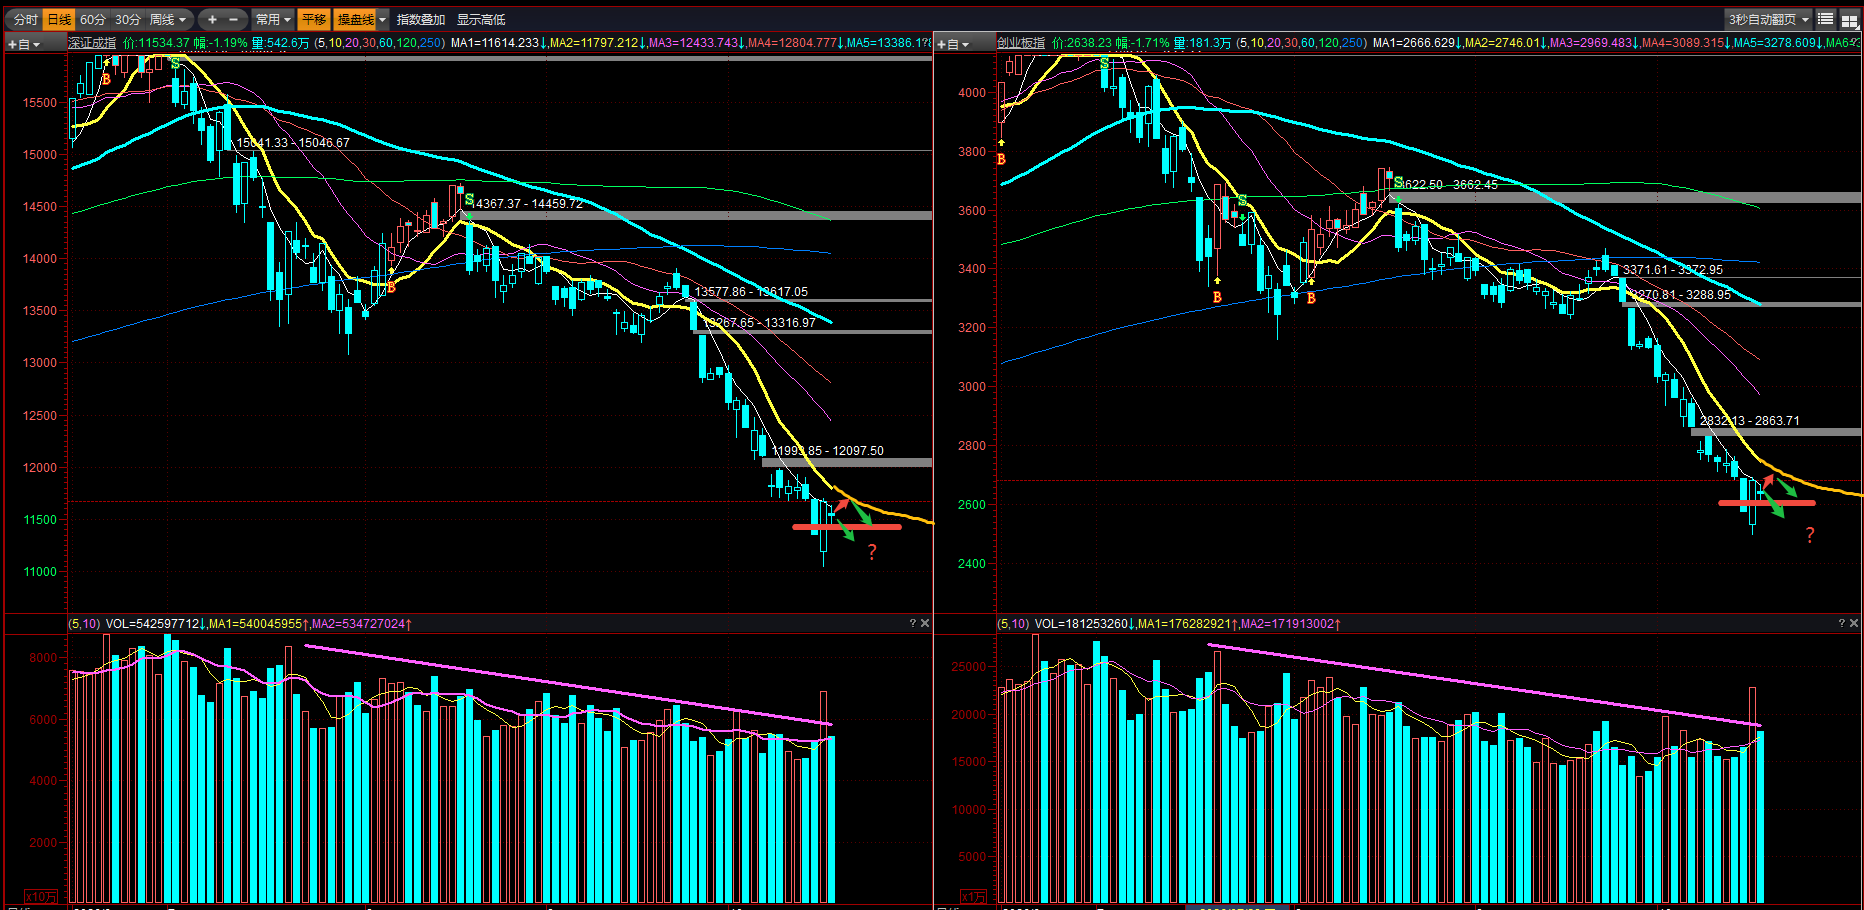This screenshot has height=910, width=1864.
Task: Toggle the 操盘线 indicator button
Action: [x=355, y=19]
